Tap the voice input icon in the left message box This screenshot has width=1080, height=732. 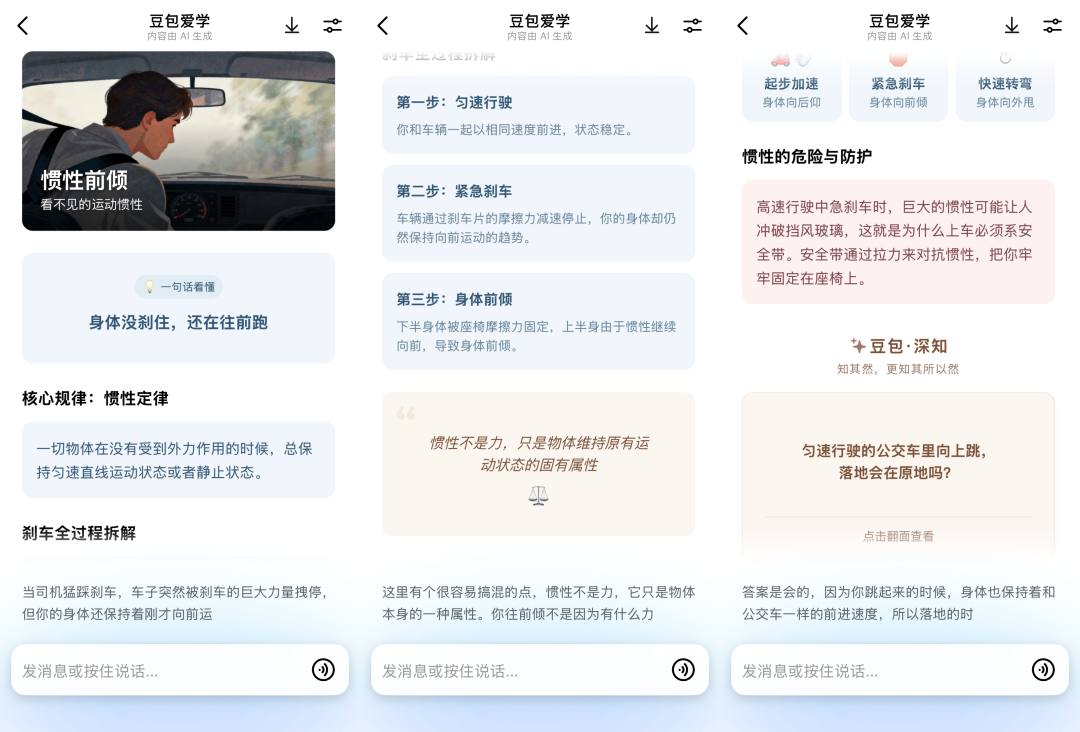point(323,670)
